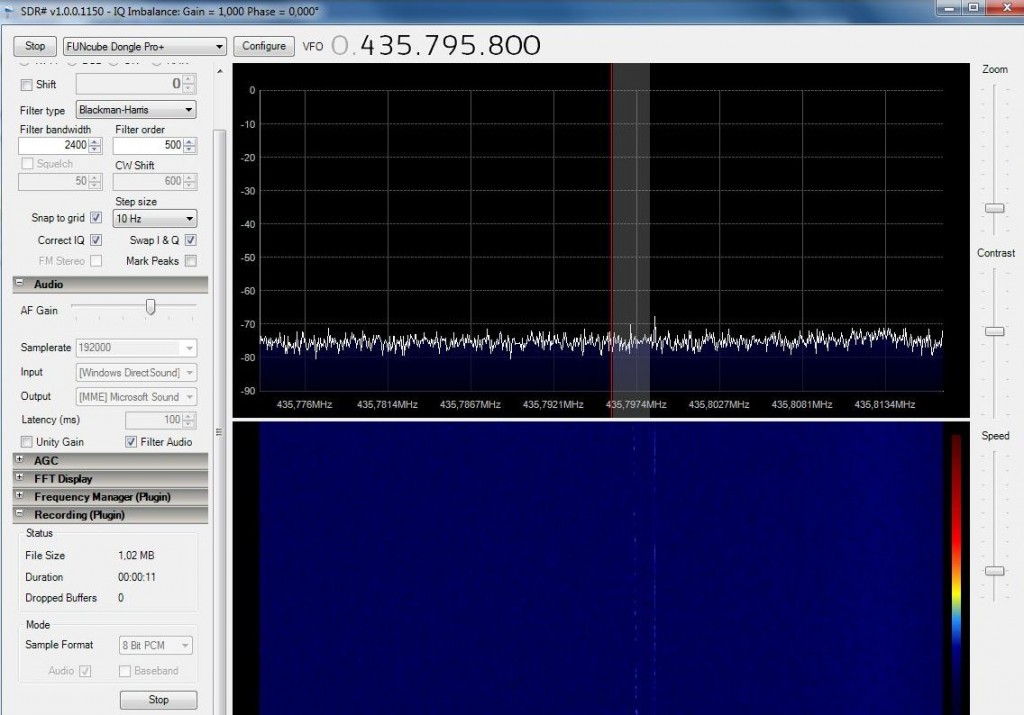This screenshot has height=715, width=1024.
Task: Stop recording in the Recording plugin panel
Action: [157, 699]
